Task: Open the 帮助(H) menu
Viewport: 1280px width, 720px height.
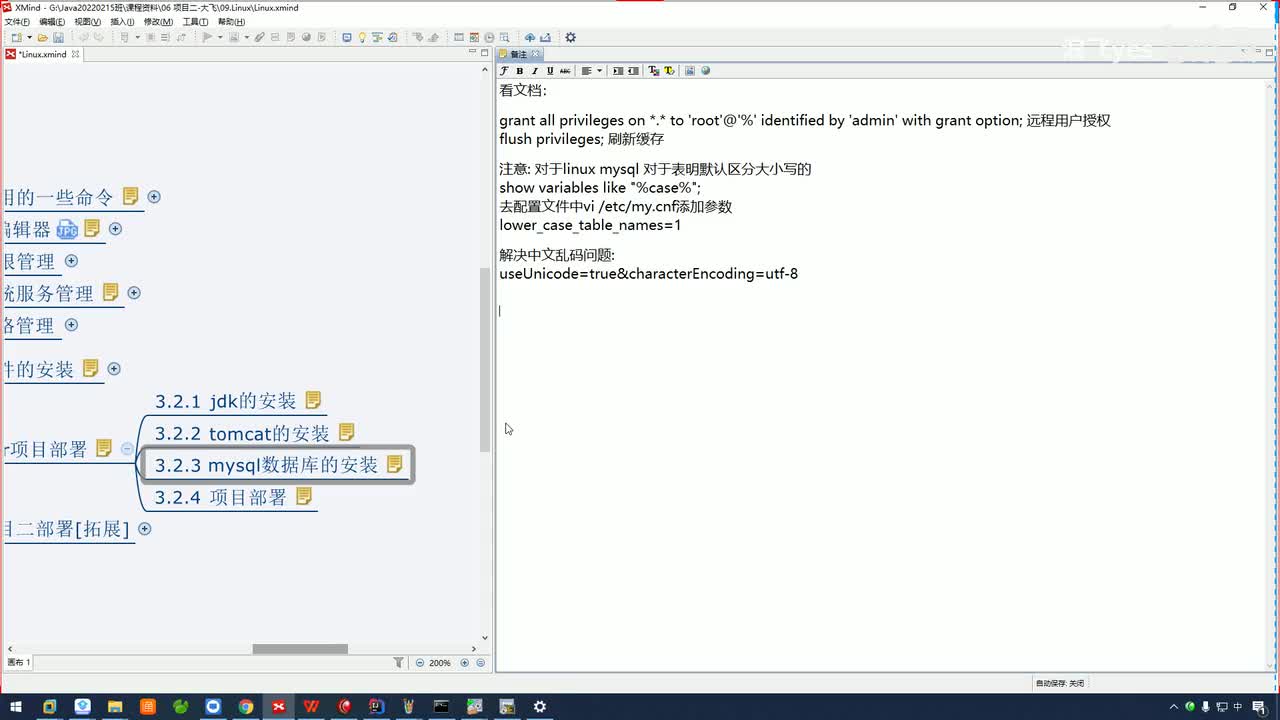Action: click(231, 21)
